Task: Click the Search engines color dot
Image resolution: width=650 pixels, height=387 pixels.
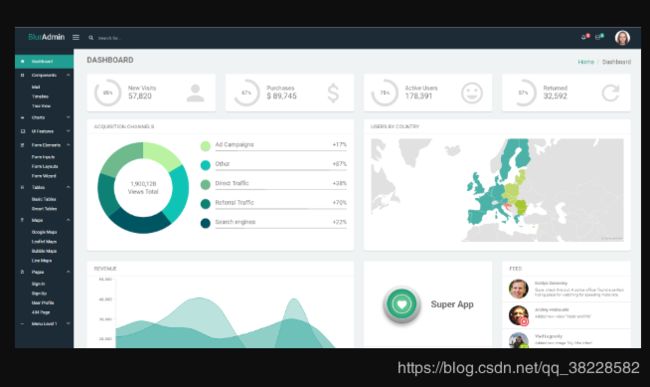Action: pos(205,223)
